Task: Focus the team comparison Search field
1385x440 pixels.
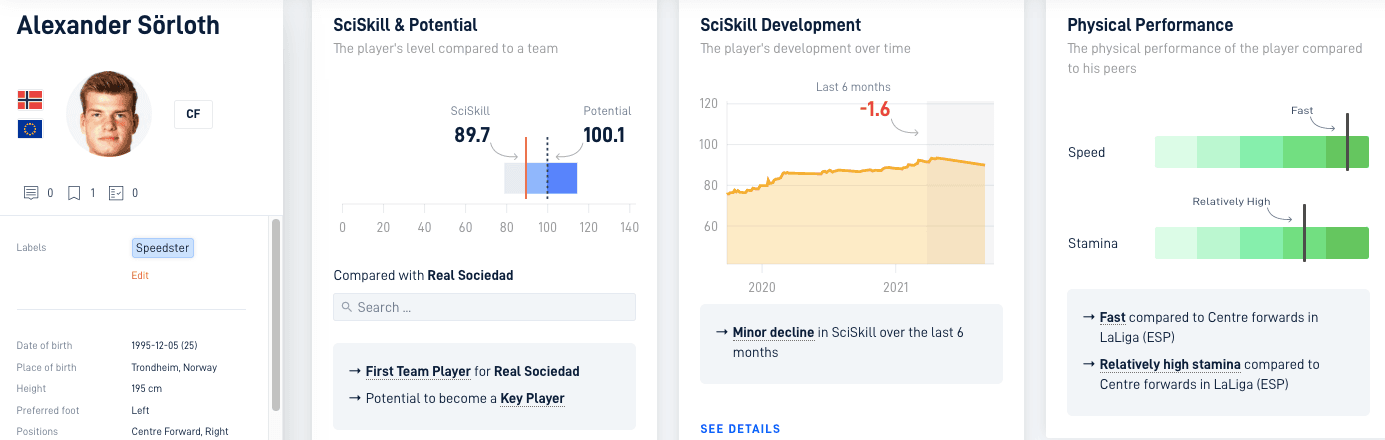Action: click(x=484, y=307)
